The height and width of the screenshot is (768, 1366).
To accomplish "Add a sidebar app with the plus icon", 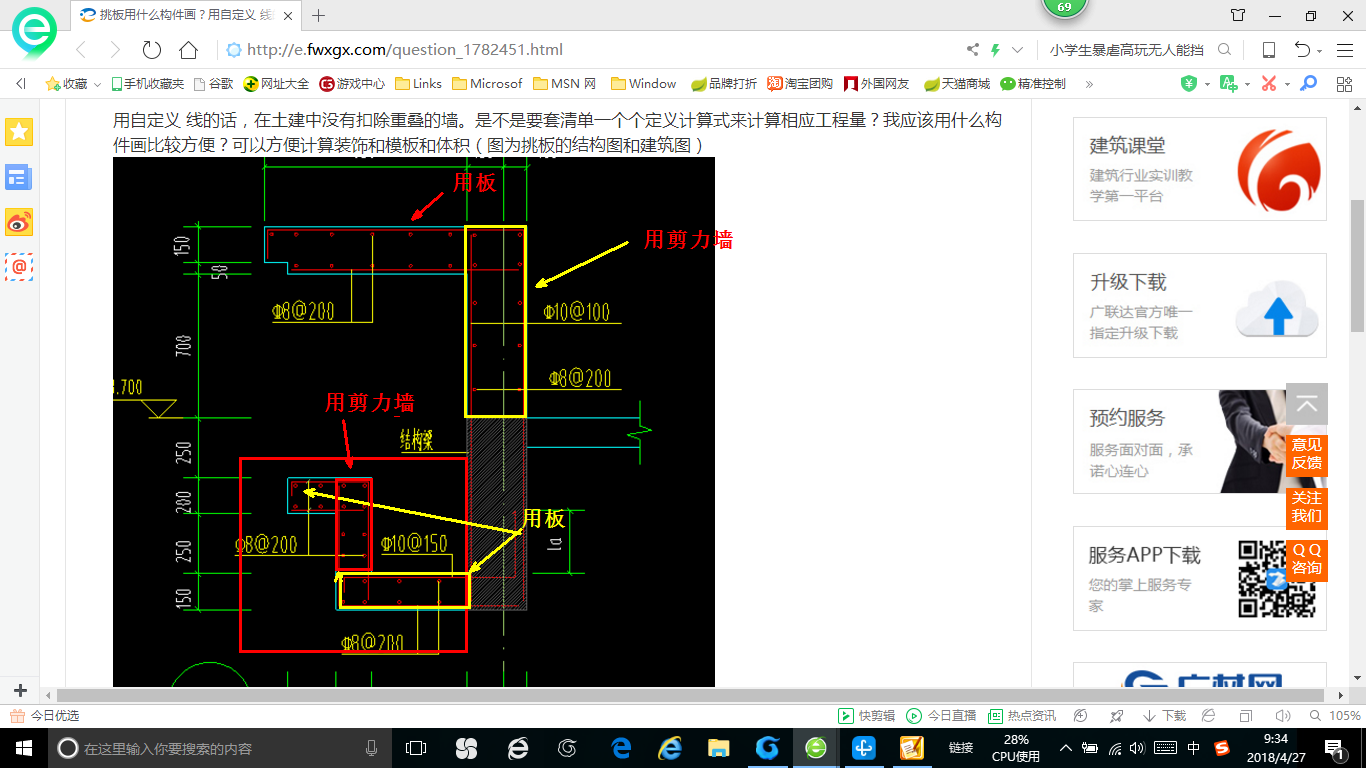I will pyautogui.click(x=20, y=691).
